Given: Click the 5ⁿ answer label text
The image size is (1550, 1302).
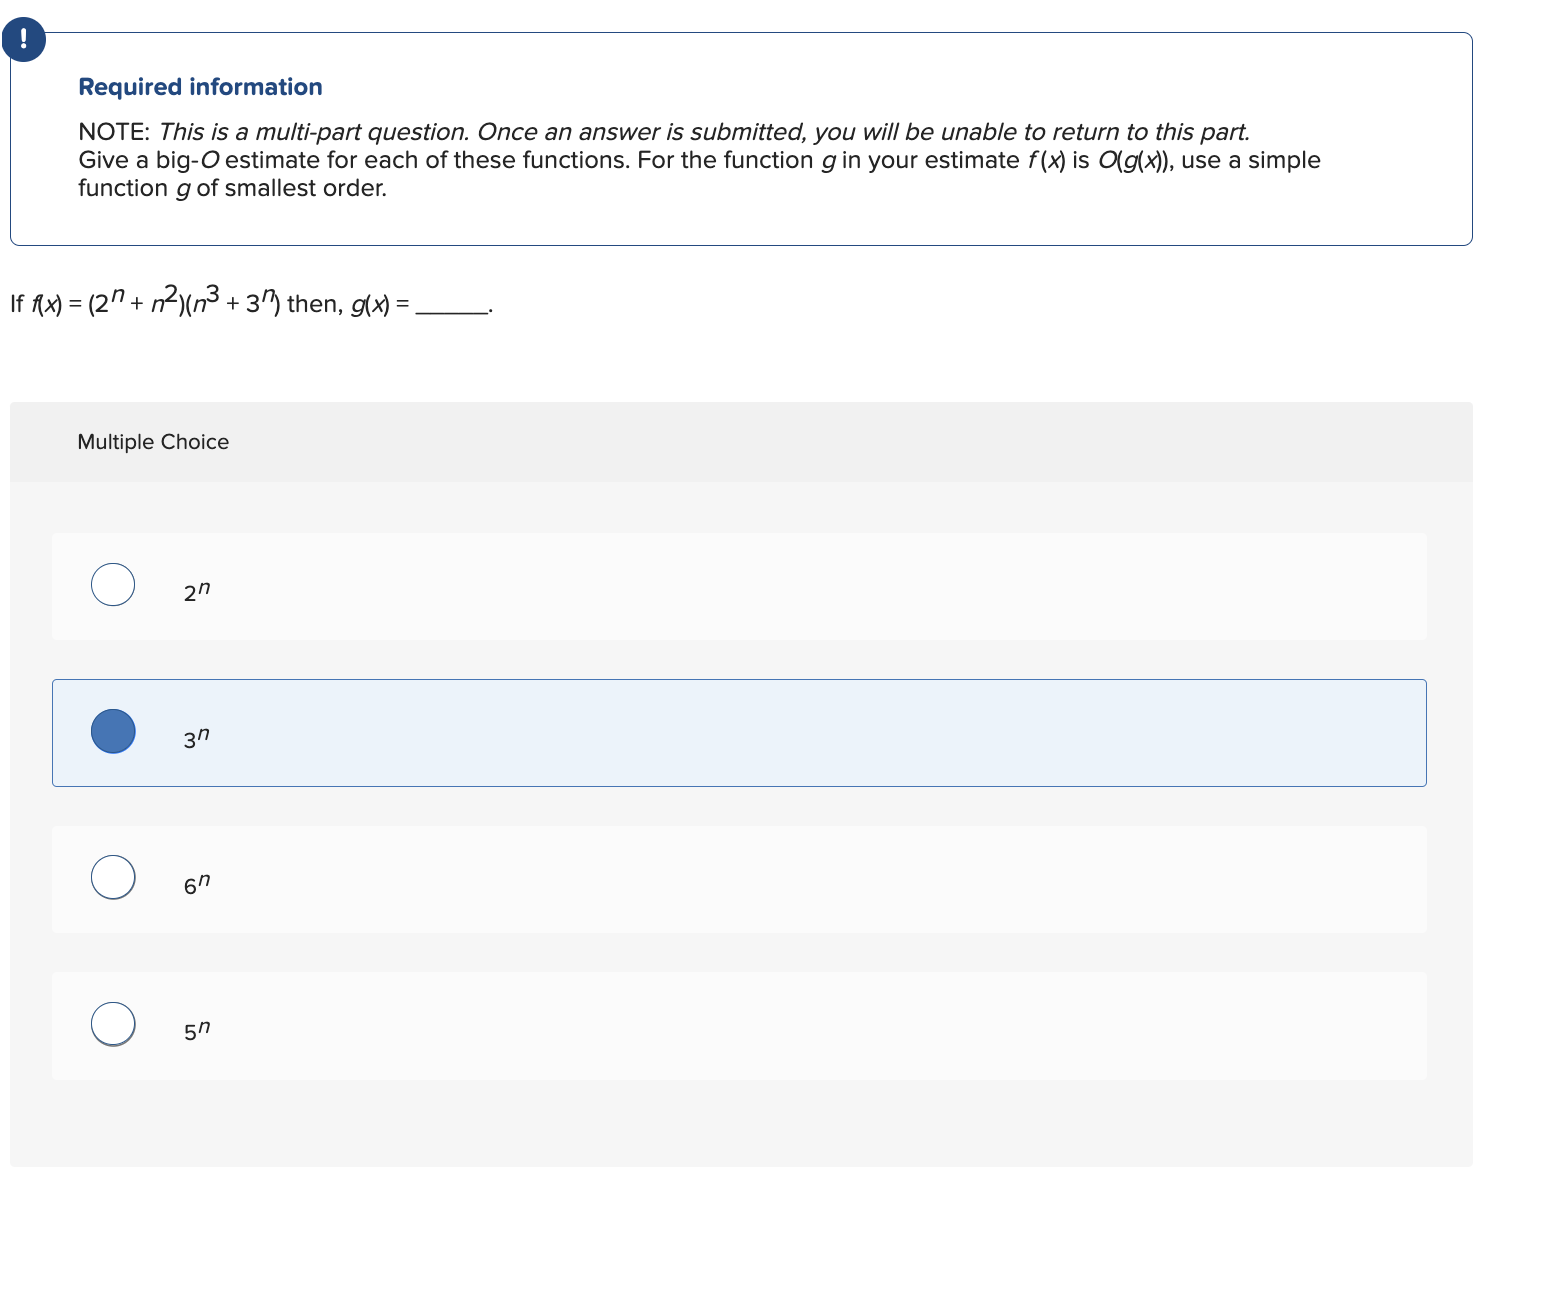Looking at the screenshot, I should pyautogui.click(x=197, y=1030).
